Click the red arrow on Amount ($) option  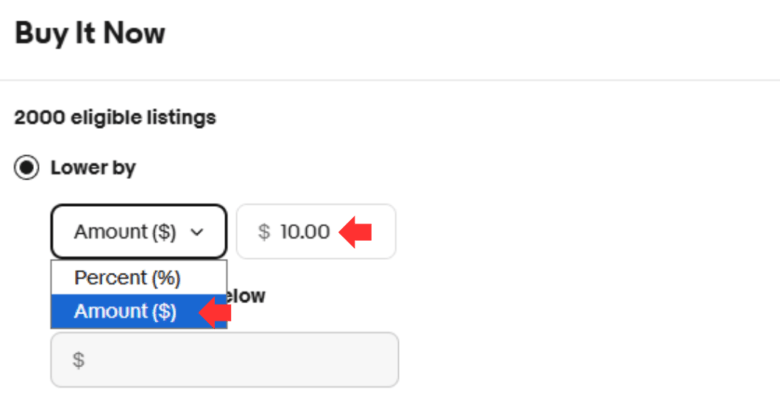coord(215,312)
